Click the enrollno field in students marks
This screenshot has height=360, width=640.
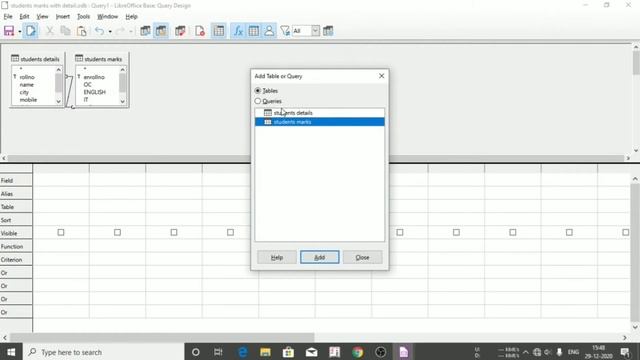coord(94,77)
